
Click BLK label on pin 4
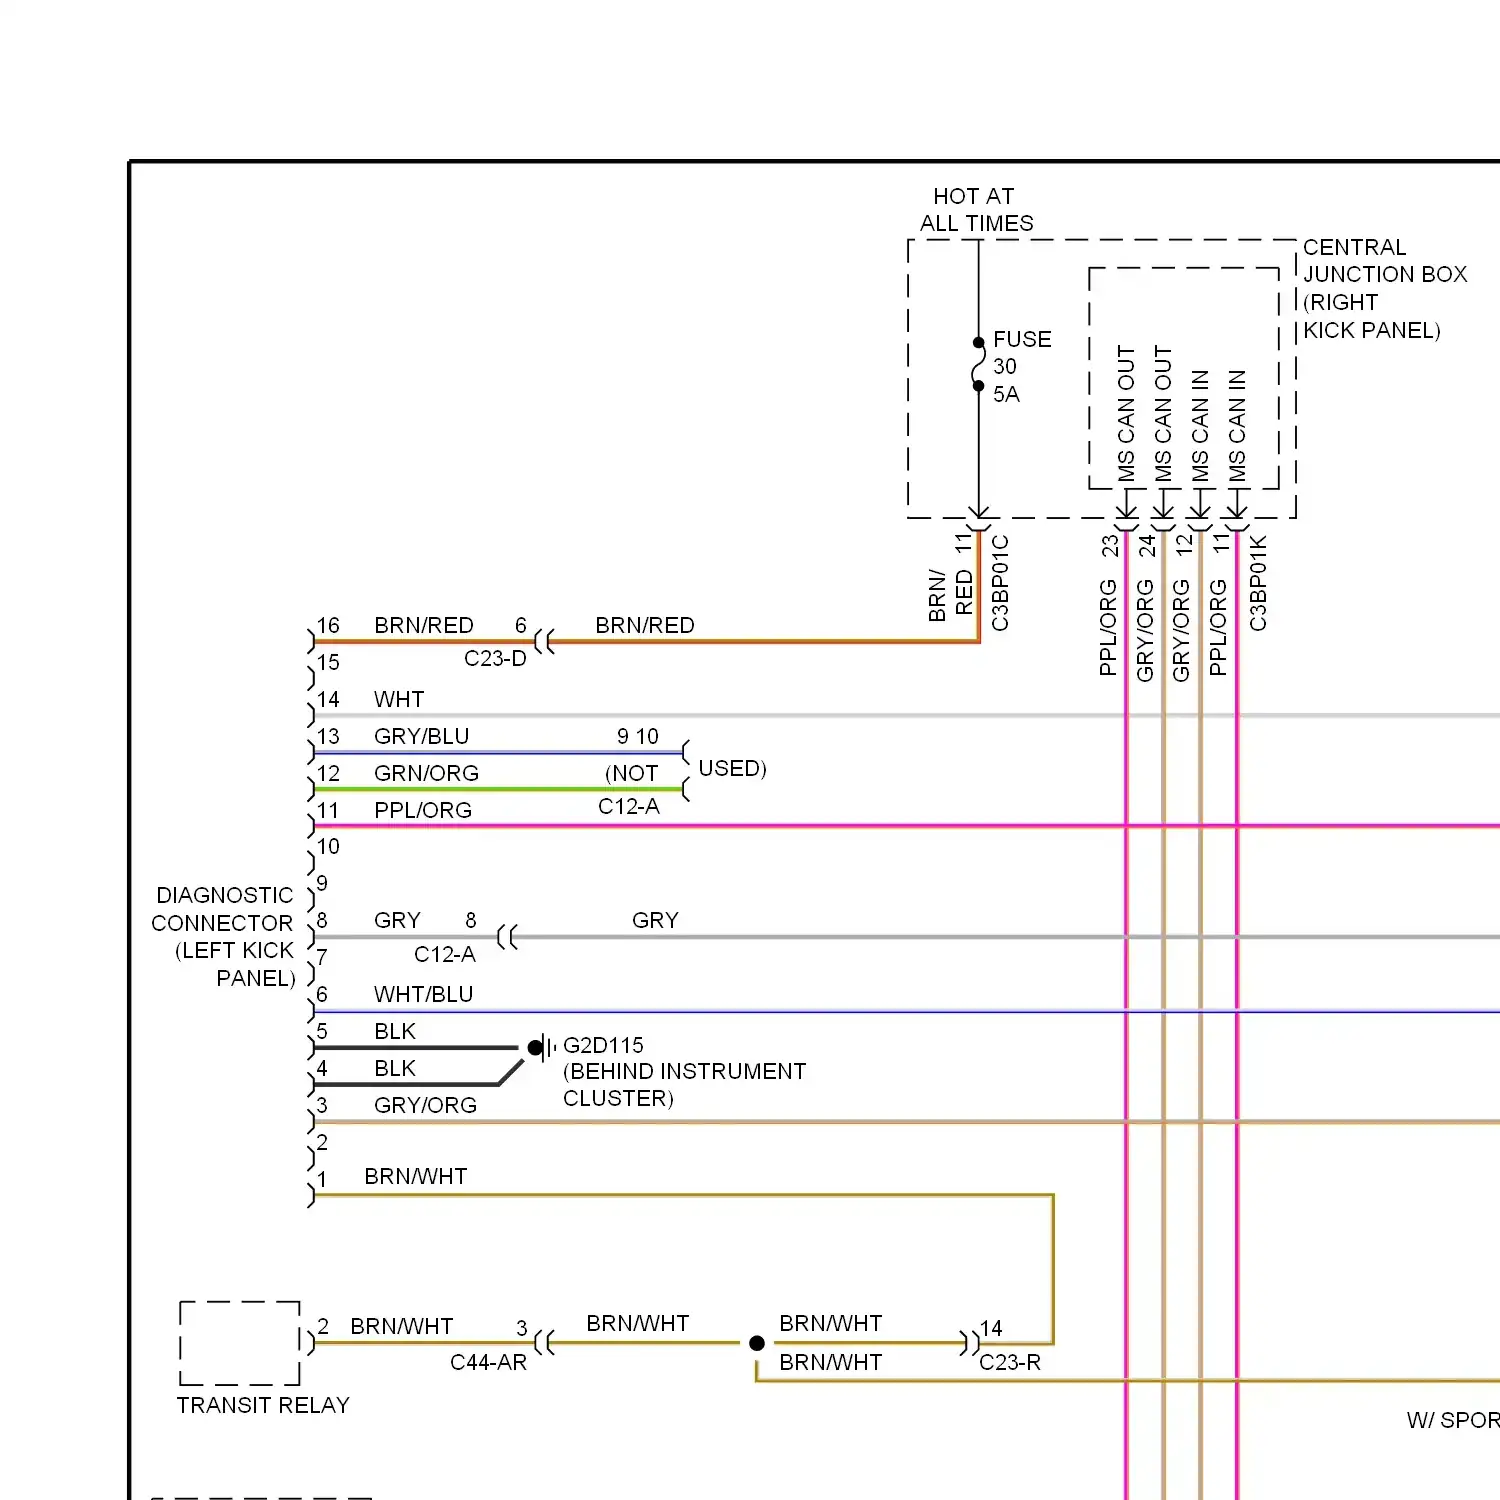pyautogui.click(x=395, y=1069)
